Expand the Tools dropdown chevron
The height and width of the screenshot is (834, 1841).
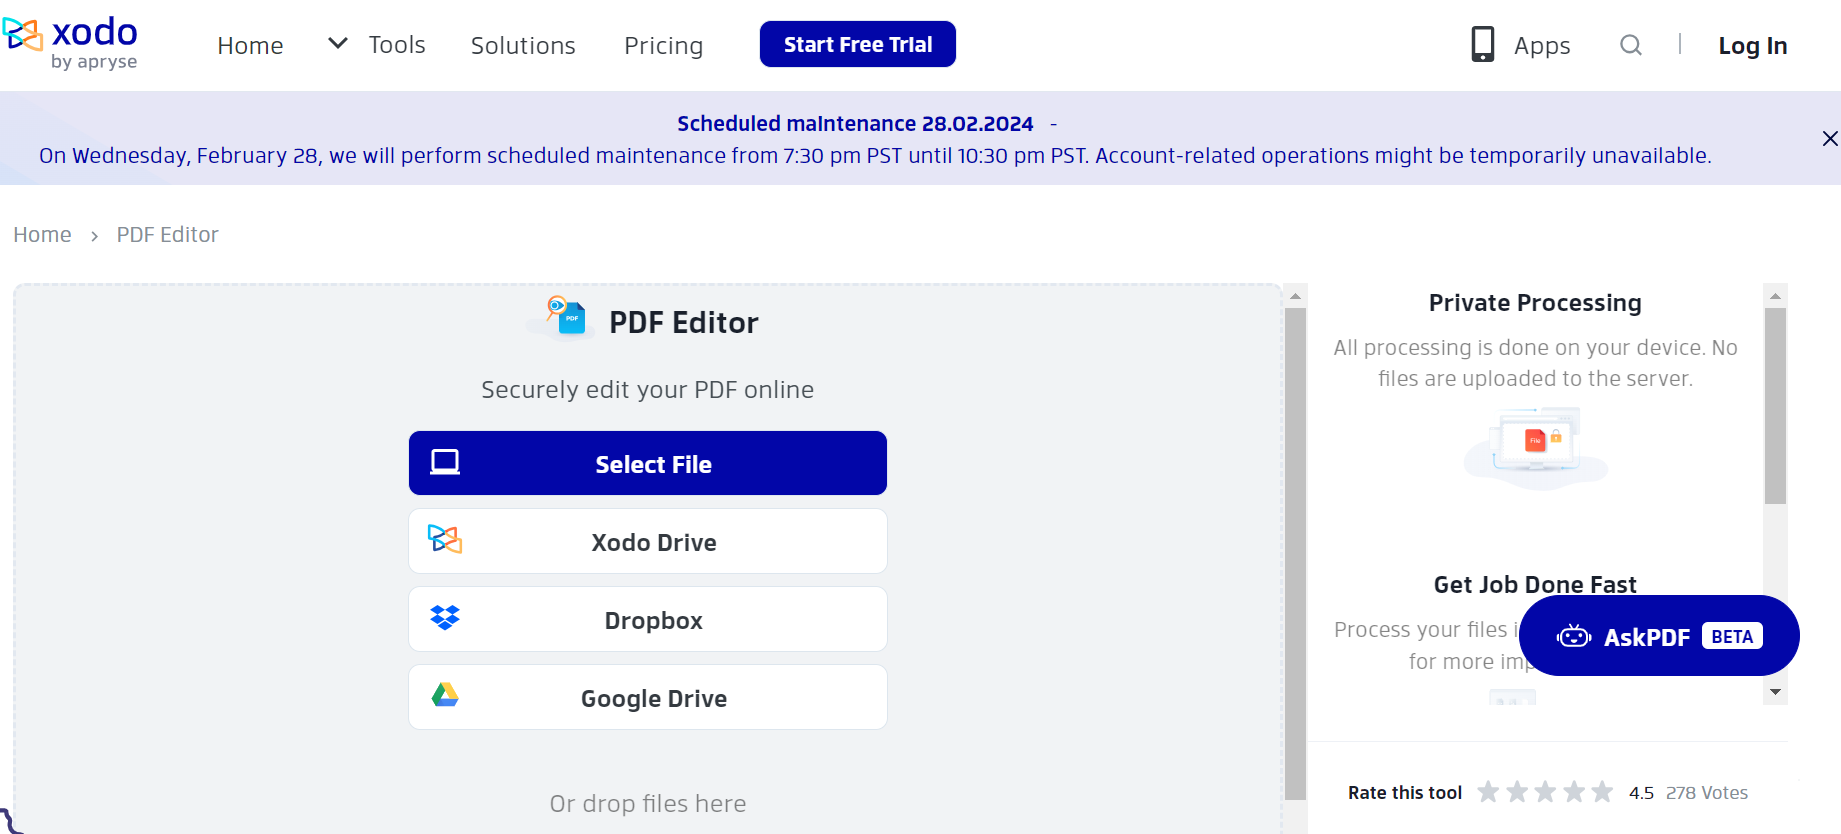point(338,44)
